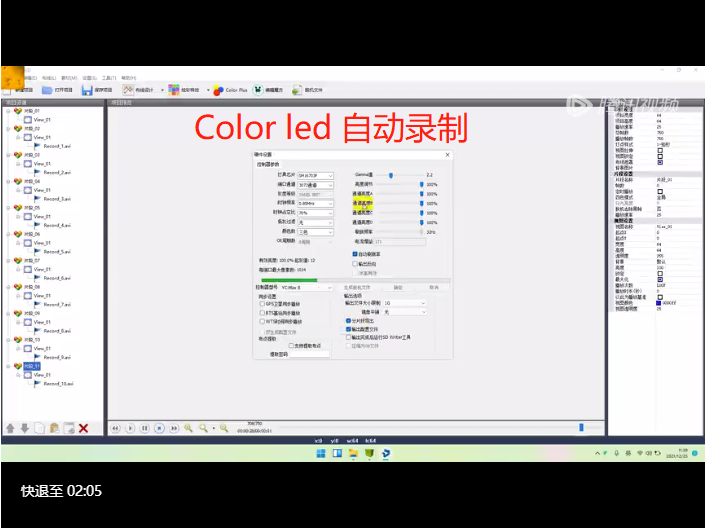Screen dimensions: 706x528
Task: Click the pause playback button
Action: tap(145, 429)
